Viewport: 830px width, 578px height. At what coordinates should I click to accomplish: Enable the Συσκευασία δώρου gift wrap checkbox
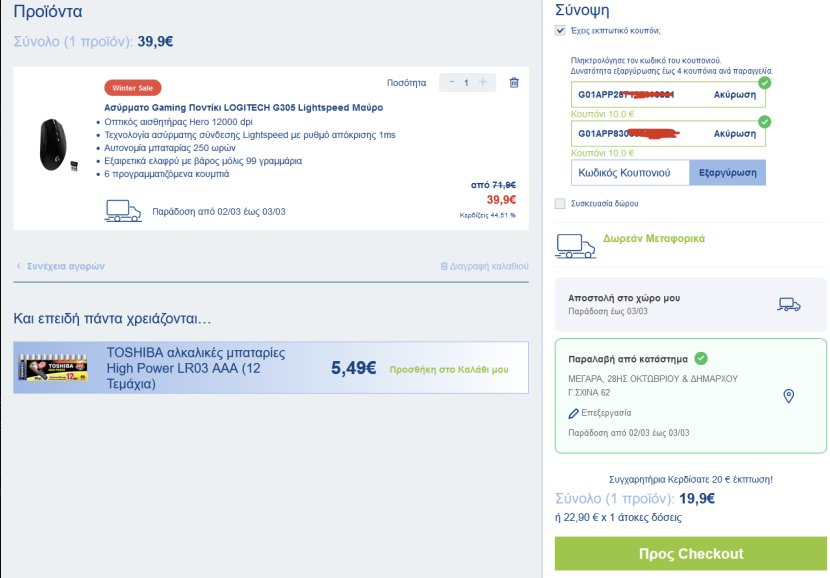[560, 203]
